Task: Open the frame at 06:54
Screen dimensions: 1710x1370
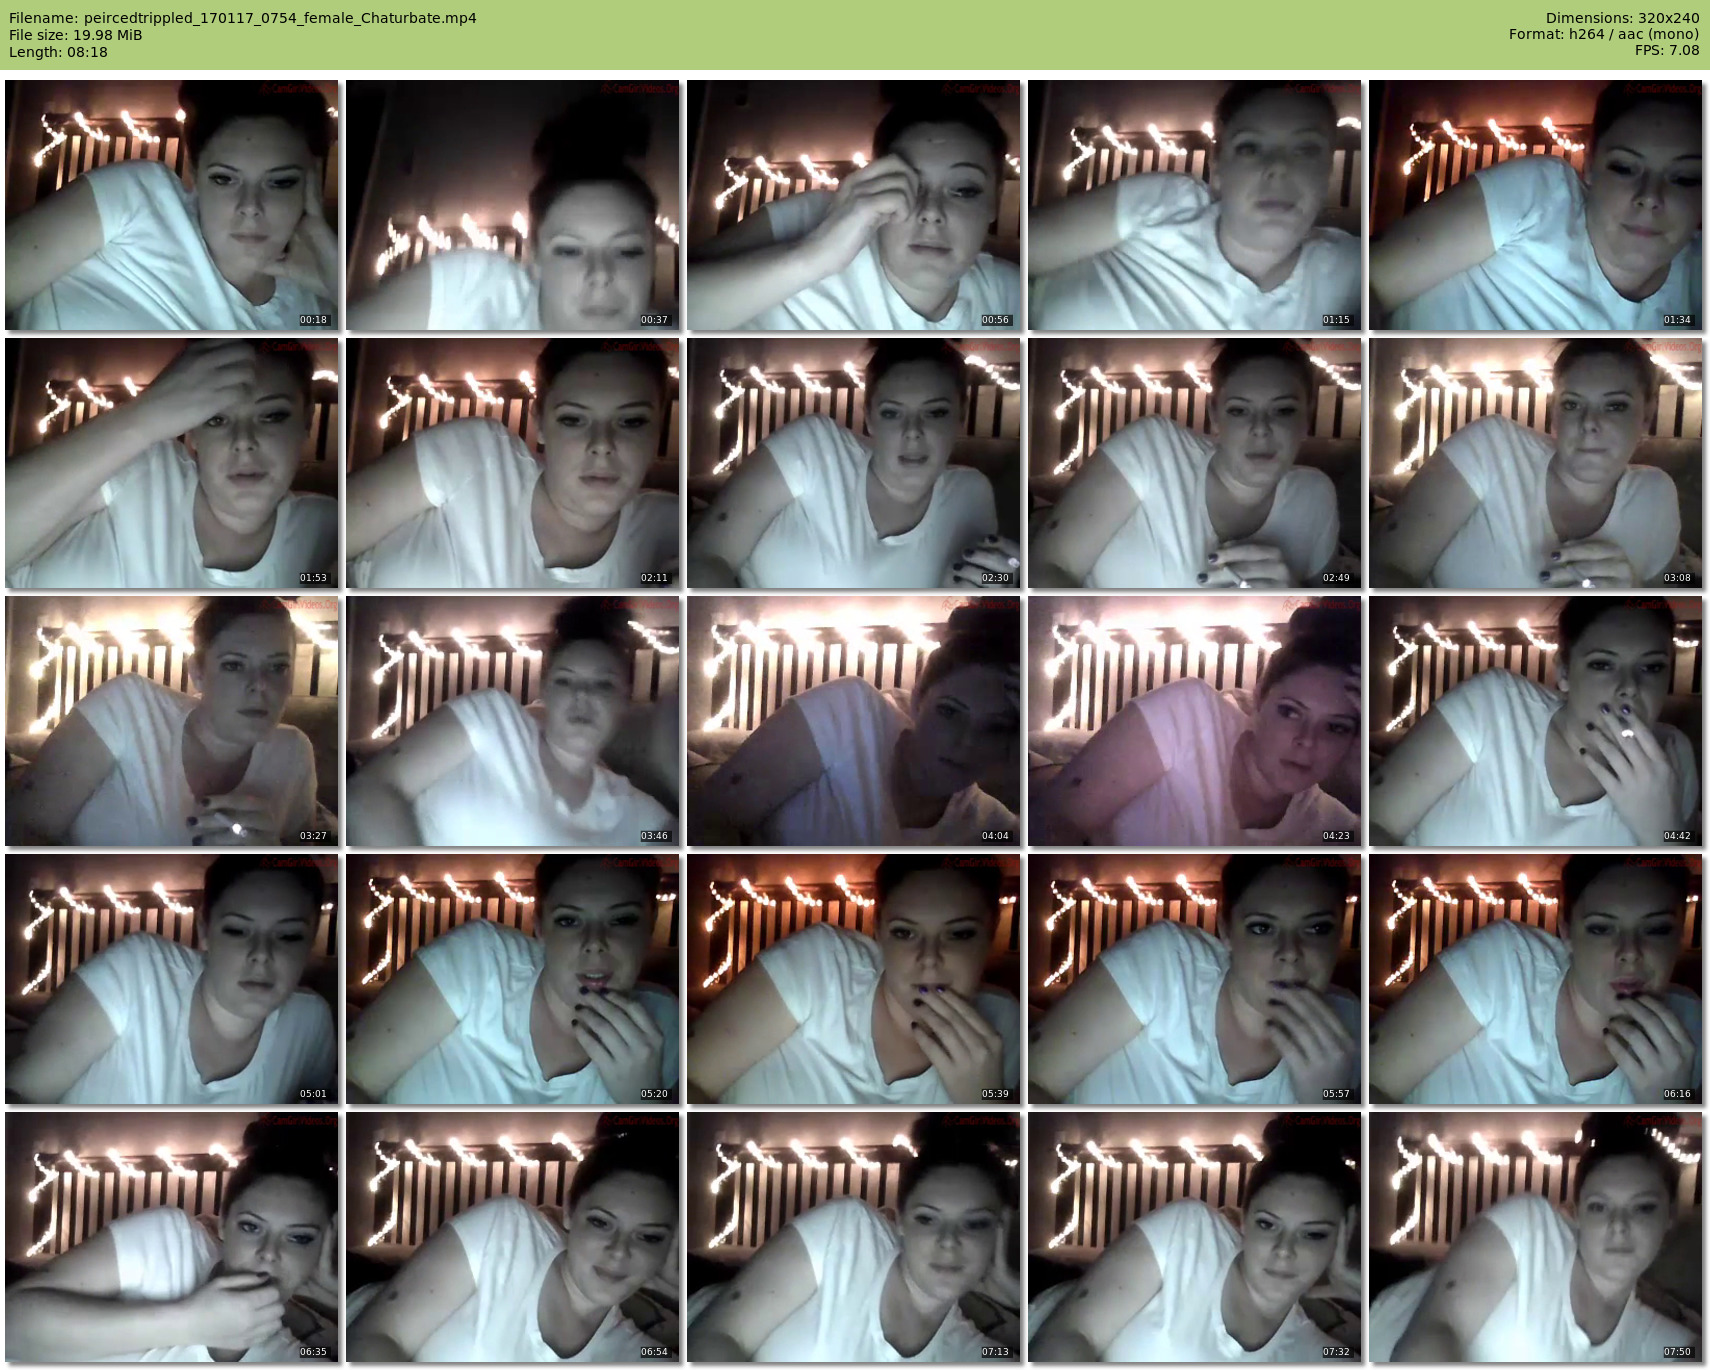Action: tap(513, 1237)
